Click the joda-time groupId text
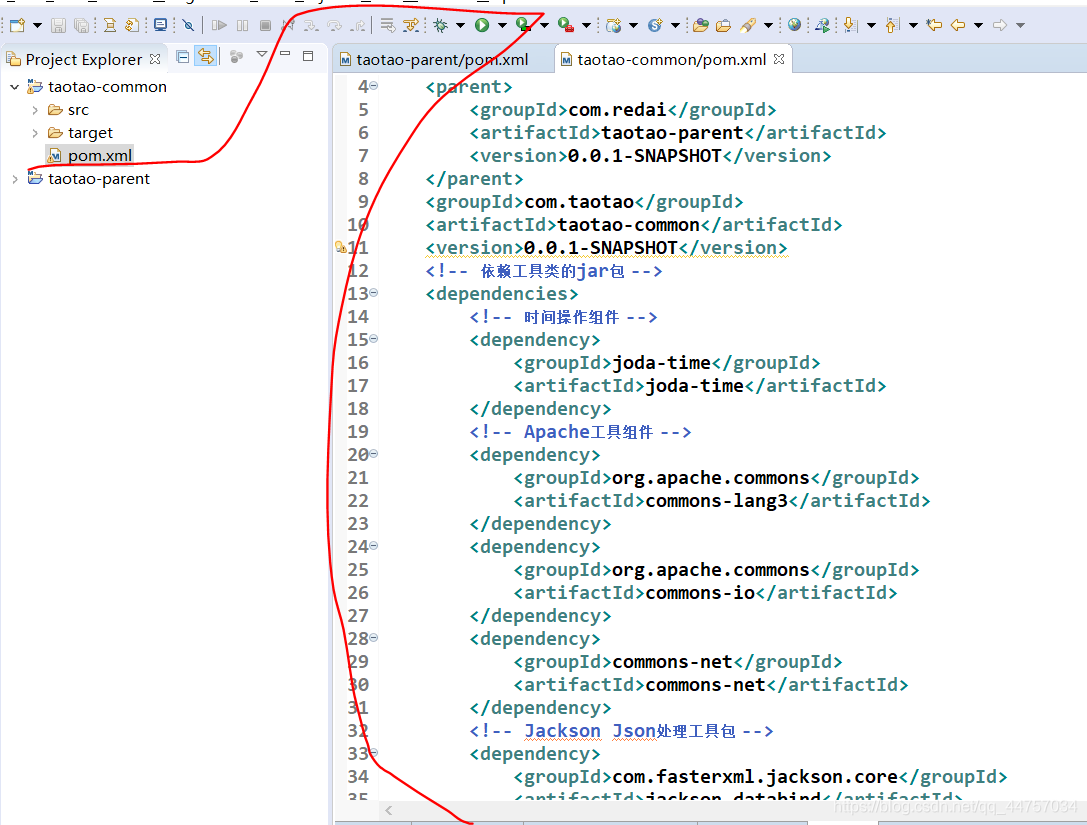The width and height of the screenshot is (1087, 825). click(x=661, y=363)
